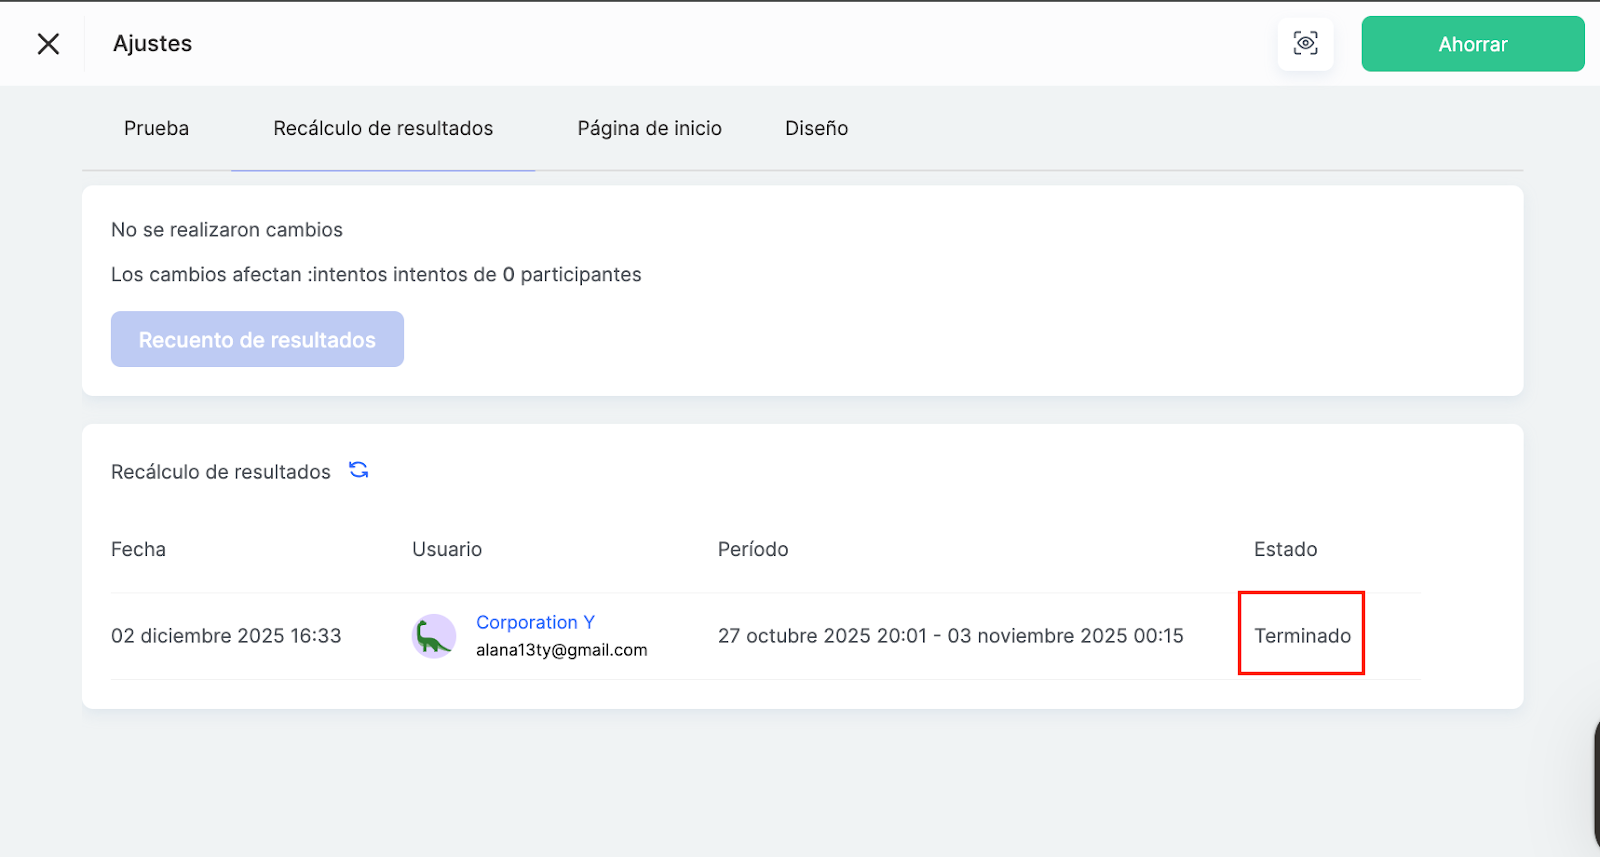Open the Corporation Y user link
Viewport: 1600px width, 857px height.
click(535, 622)
